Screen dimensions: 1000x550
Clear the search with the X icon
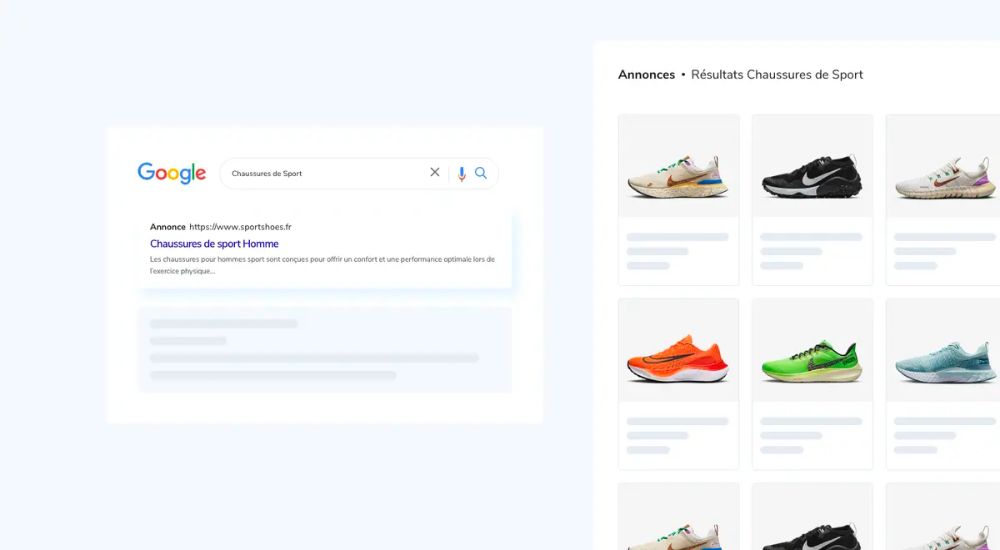435,172
